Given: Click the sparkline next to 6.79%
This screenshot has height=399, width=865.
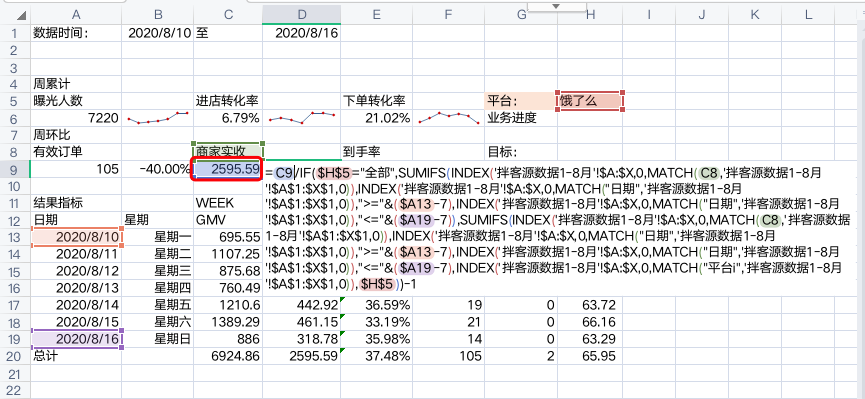Looking at the screenshot, I should (x=302, y=118).
